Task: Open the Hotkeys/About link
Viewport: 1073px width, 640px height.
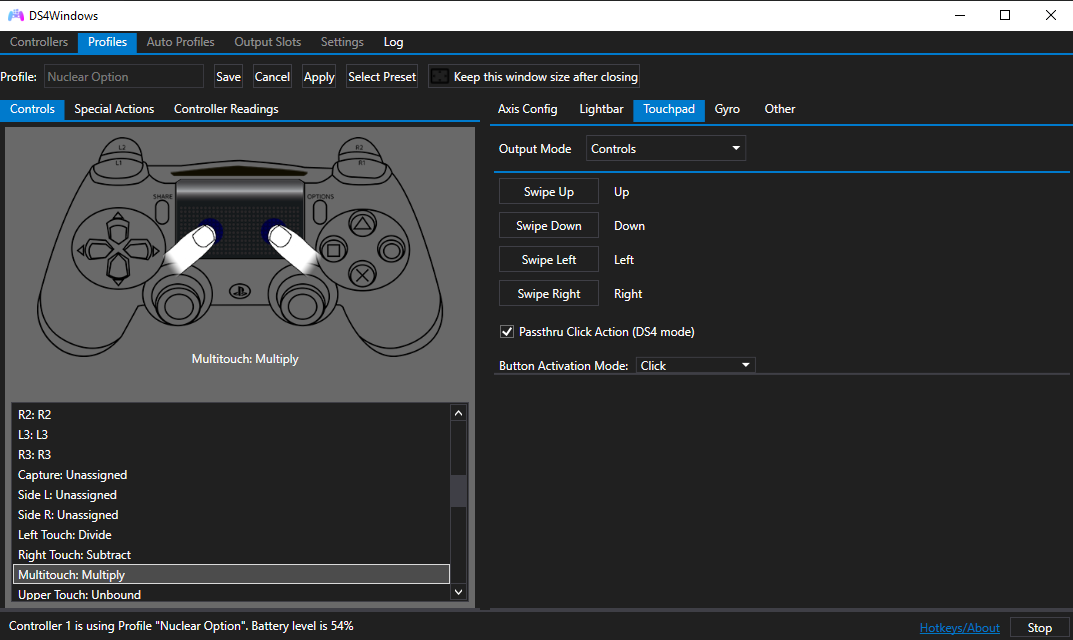Action: click(x=959, y=628)
